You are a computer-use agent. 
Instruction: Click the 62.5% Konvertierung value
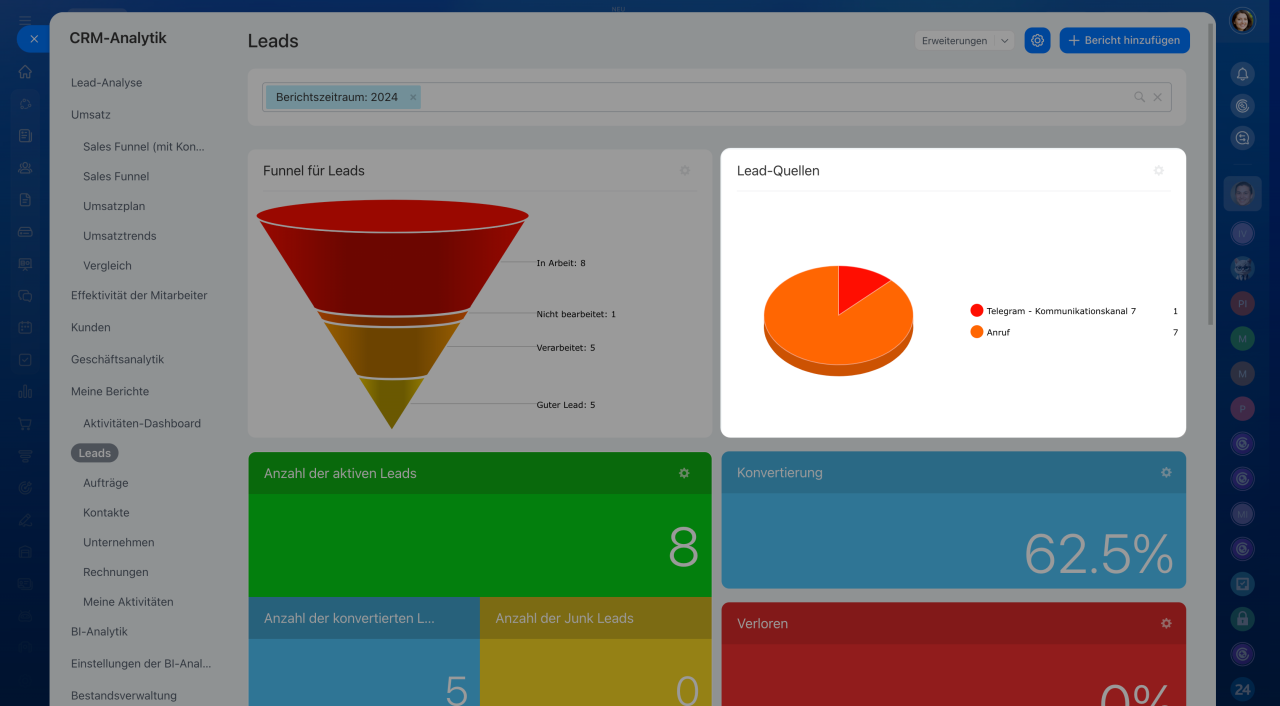[1099, 553]
